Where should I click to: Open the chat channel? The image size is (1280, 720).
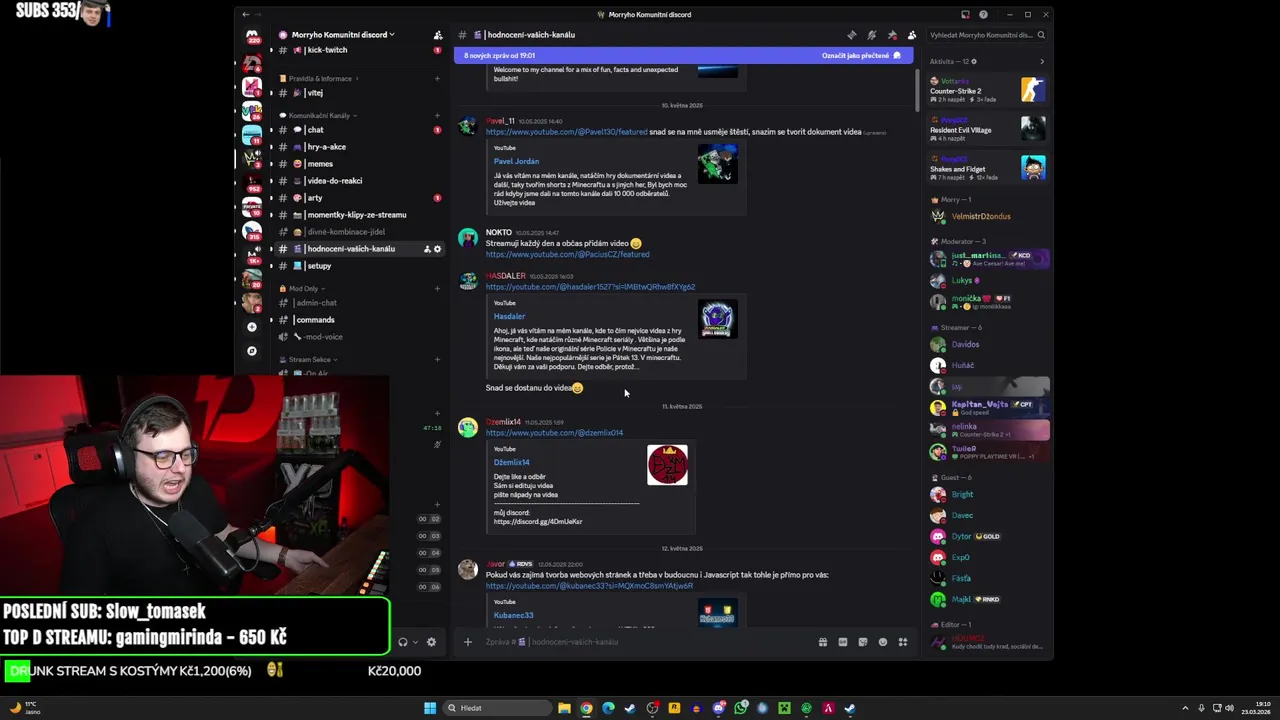(356, 130)
